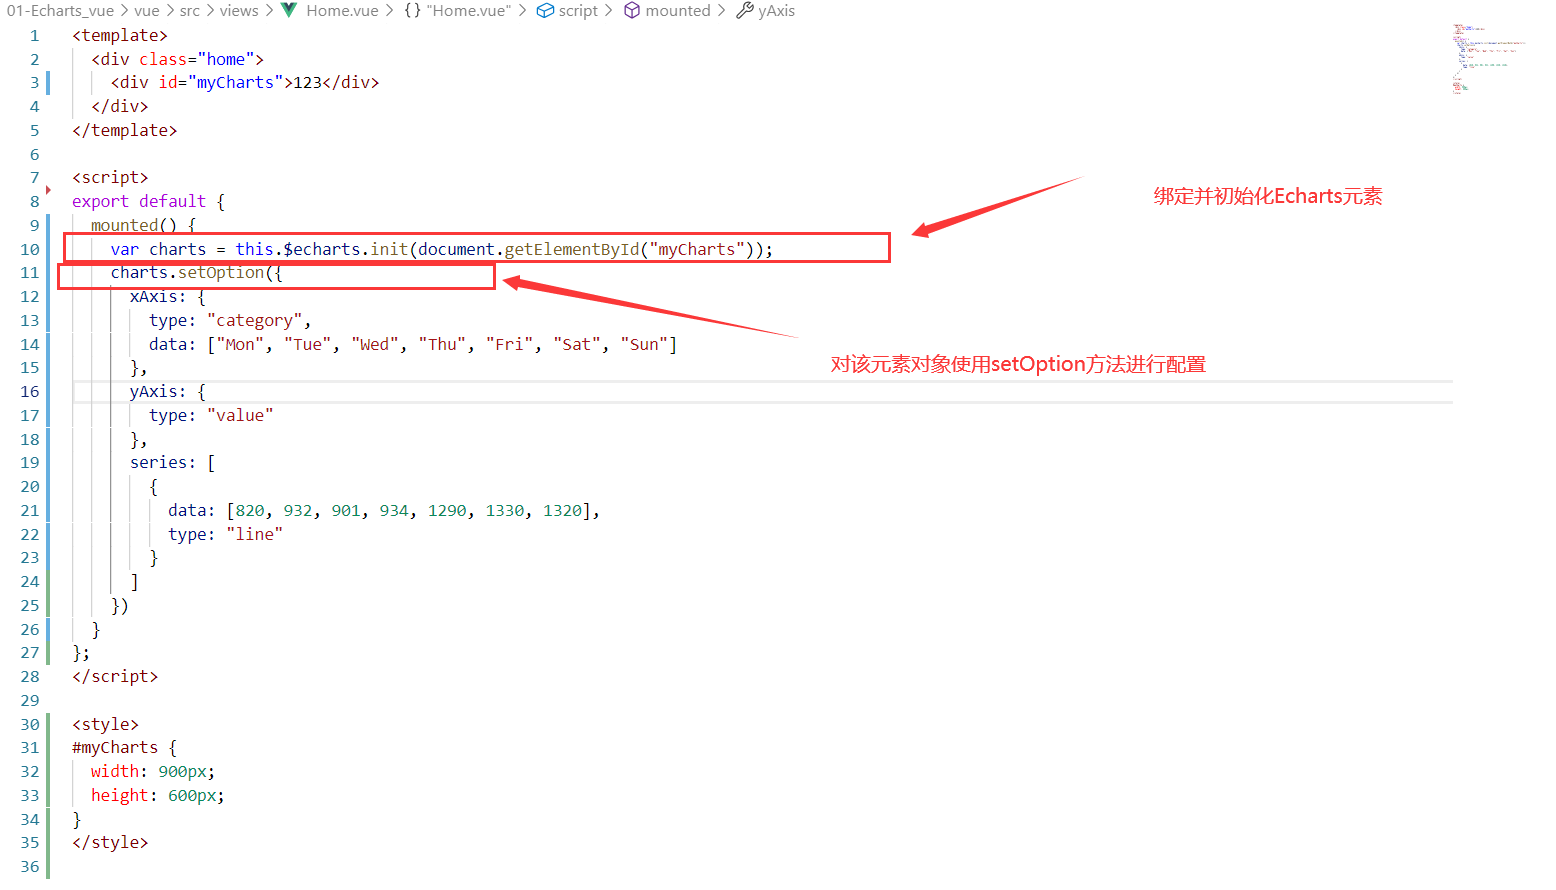Click the "value" string on line 17
The height and width of the screenshot is (890, 1556).
point(240,416)
